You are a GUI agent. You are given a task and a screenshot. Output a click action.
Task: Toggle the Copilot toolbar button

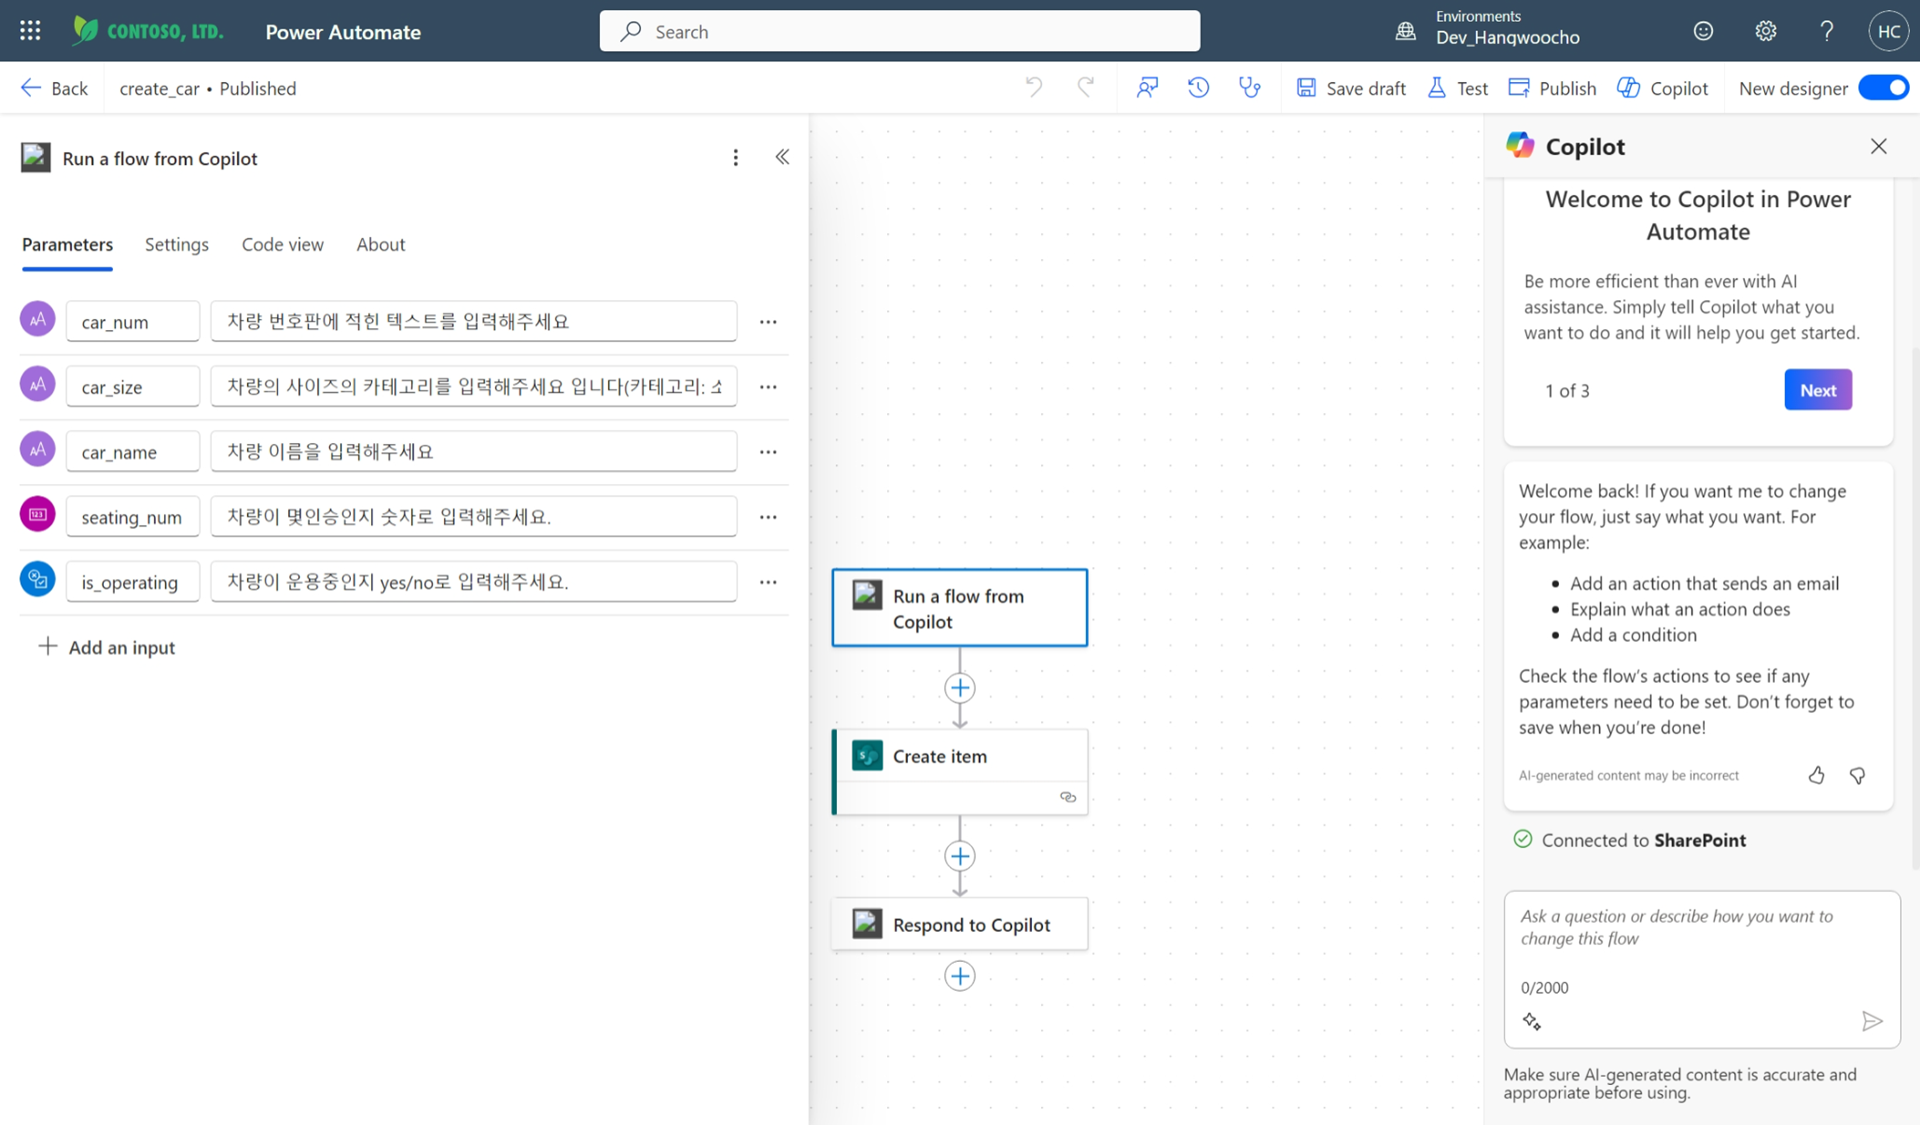coord(1663,88)
